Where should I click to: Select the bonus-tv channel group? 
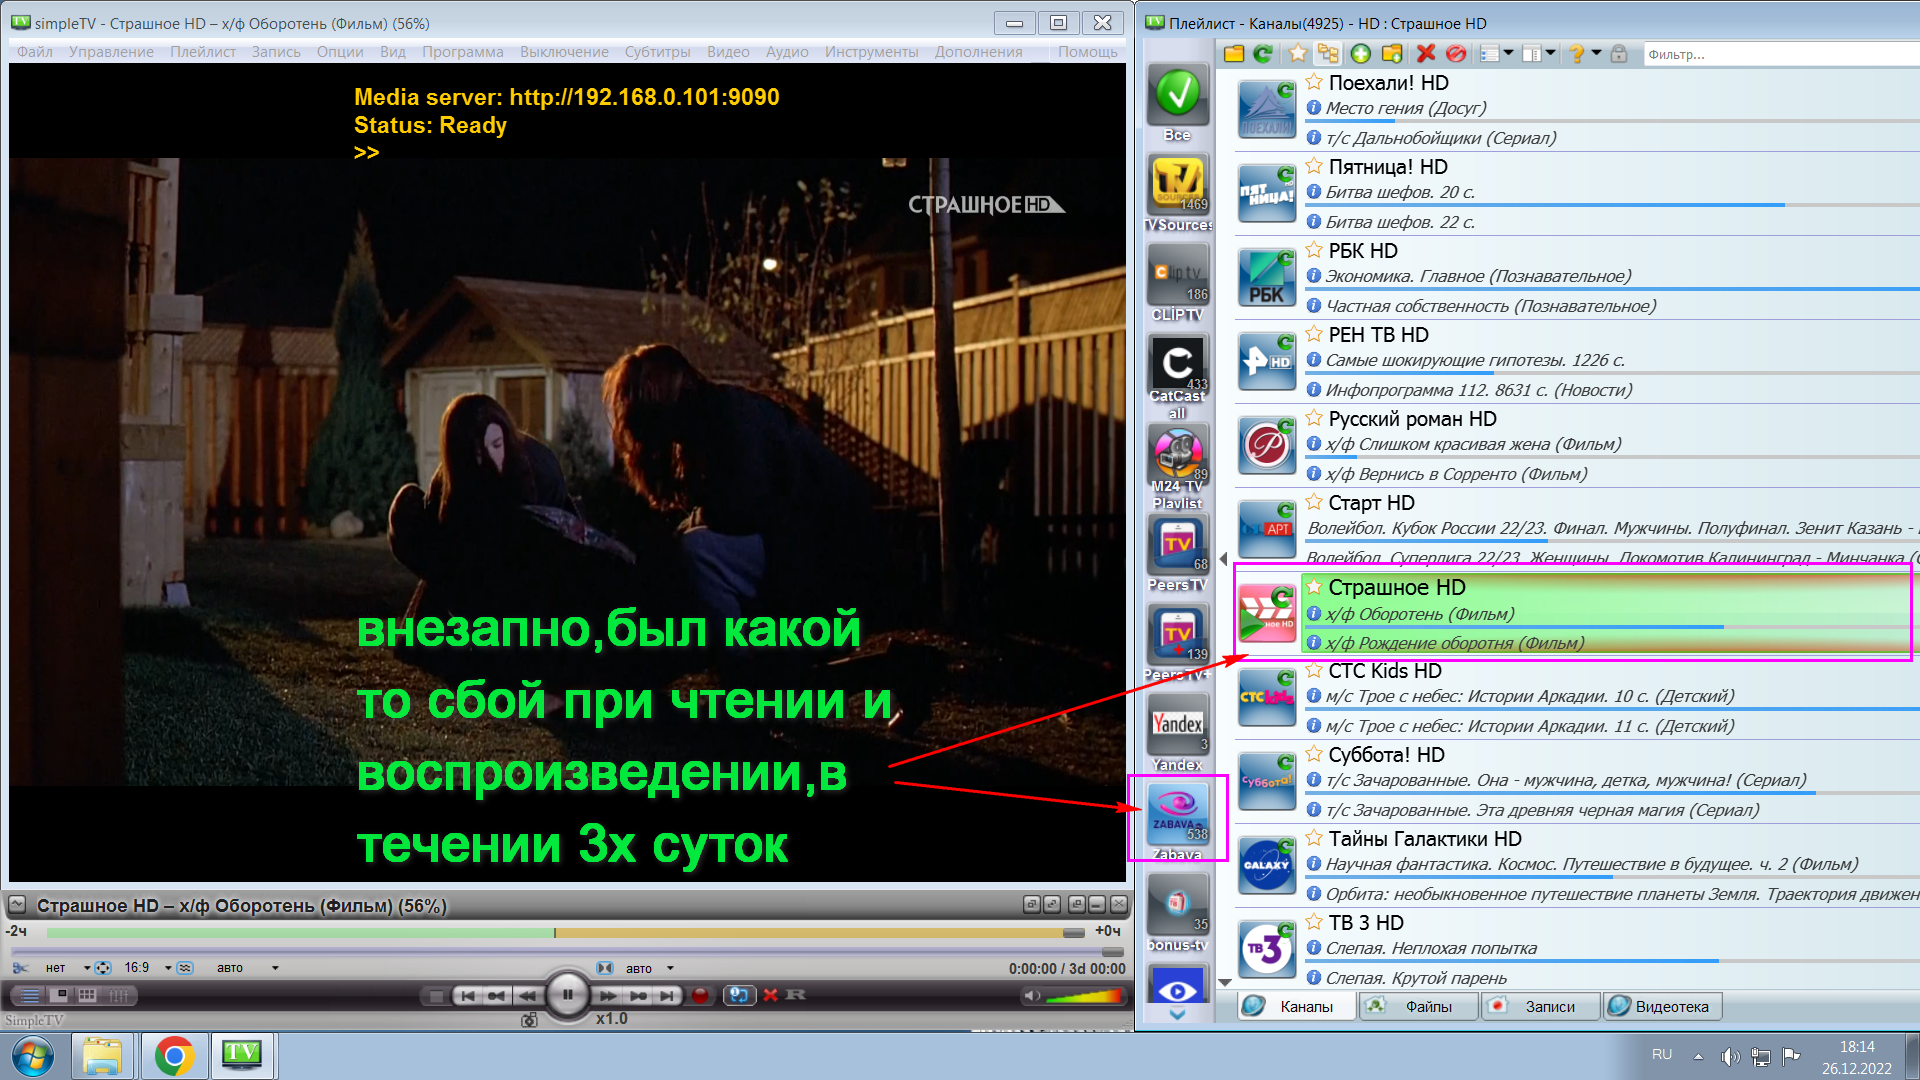pos(1177,913)
